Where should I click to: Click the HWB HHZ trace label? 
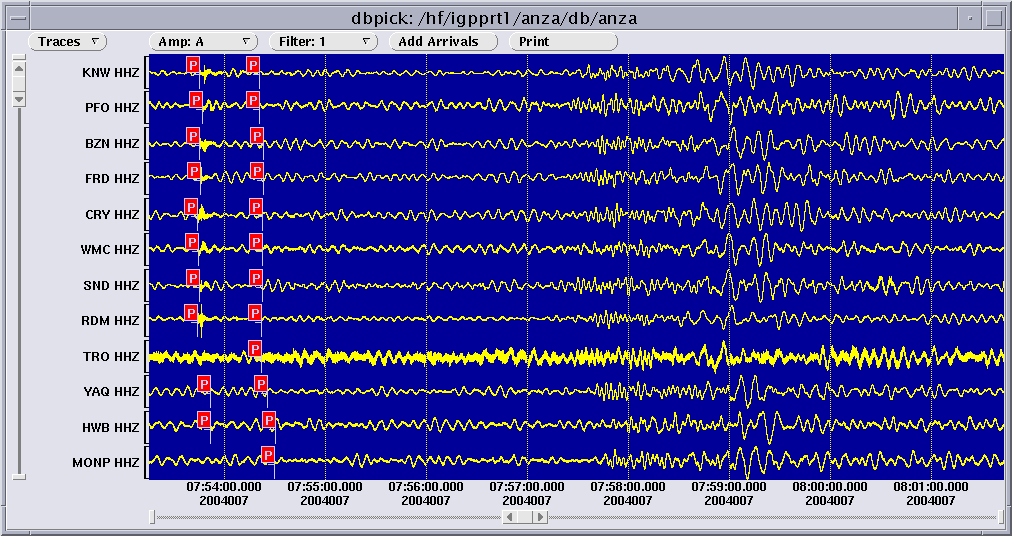(x=110, y=428)
